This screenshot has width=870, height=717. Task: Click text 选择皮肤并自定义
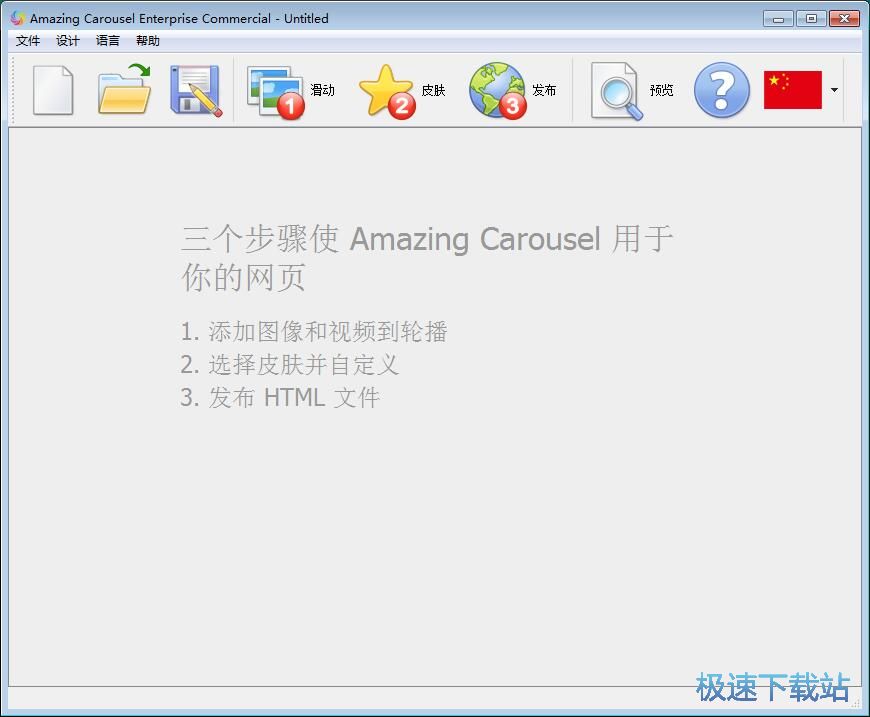[304, 365]
